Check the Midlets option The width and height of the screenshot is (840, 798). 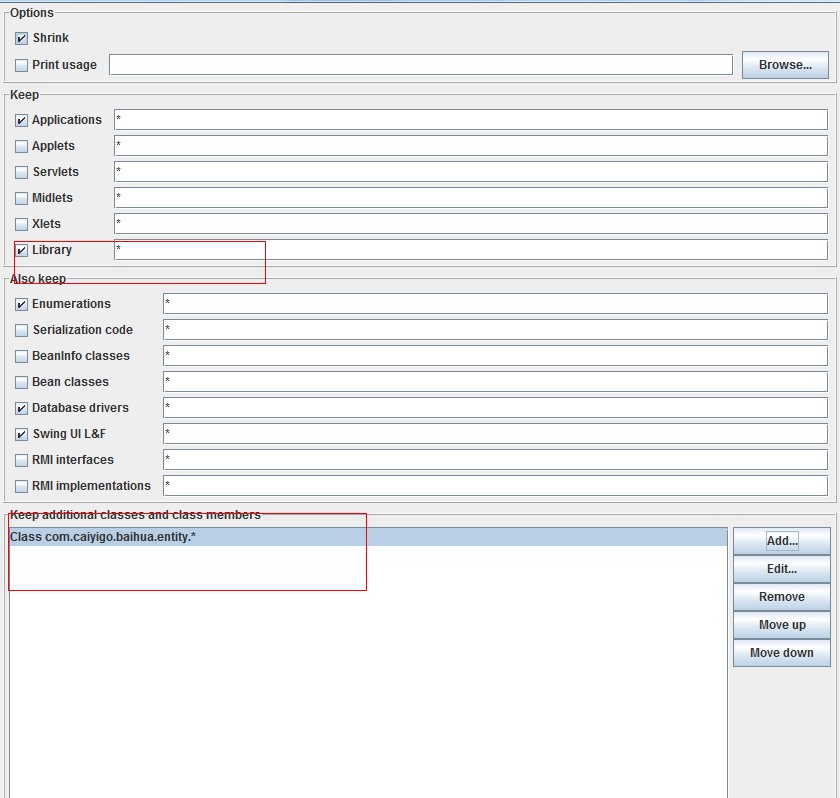pyautogui.click(x=21, y=198)
